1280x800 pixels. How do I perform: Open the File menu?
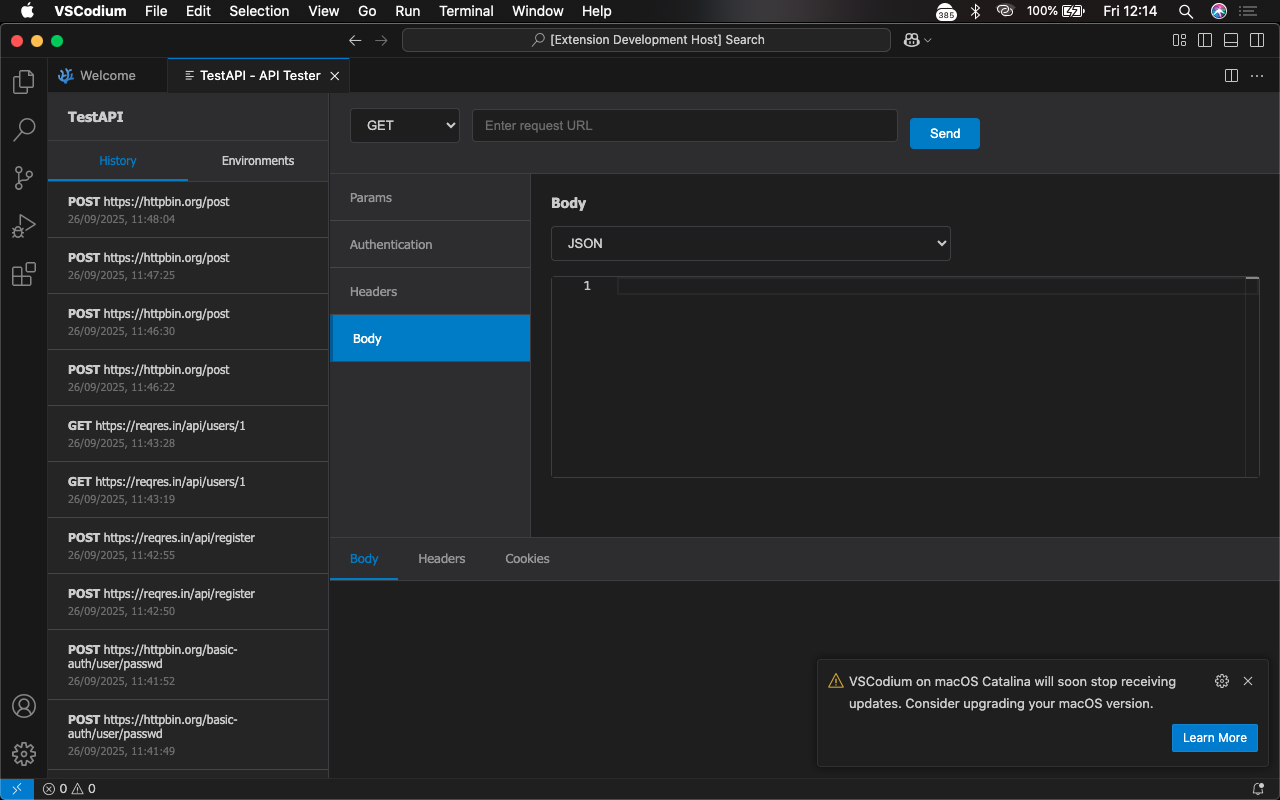156,11
